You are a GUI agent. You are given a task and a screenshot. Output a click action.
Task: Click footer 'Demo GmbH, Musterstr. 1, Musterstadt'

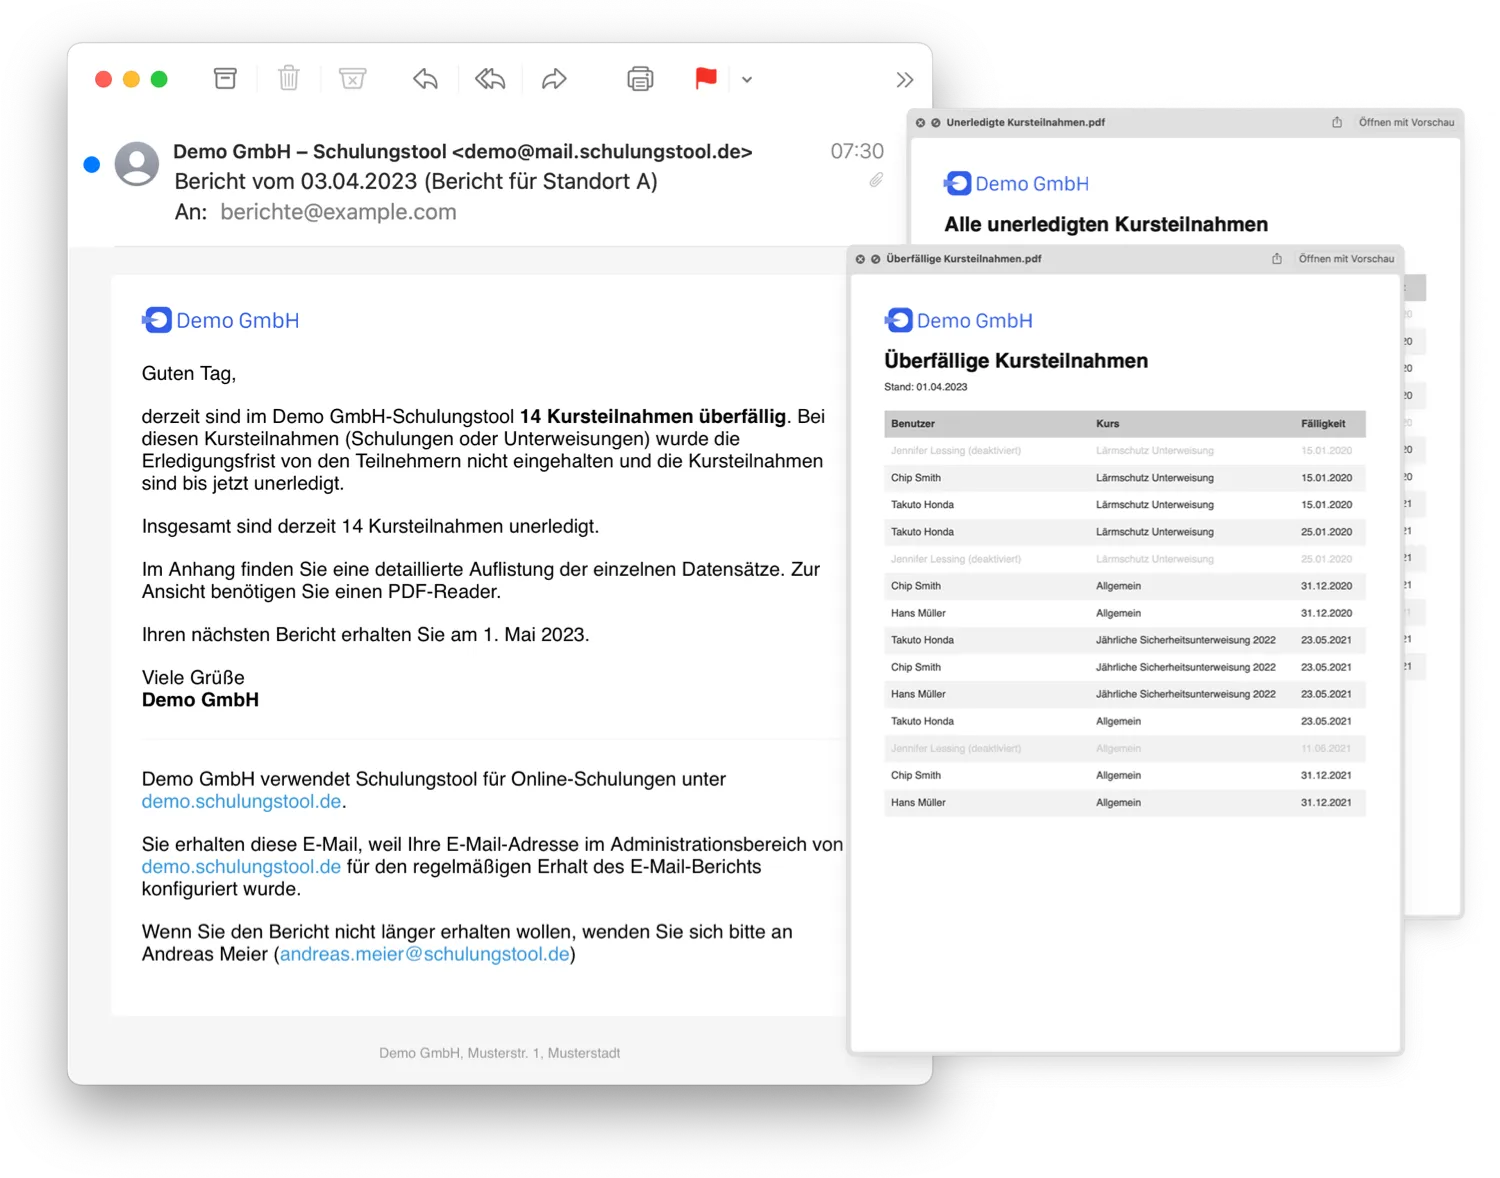click(x=499, y=1053)
